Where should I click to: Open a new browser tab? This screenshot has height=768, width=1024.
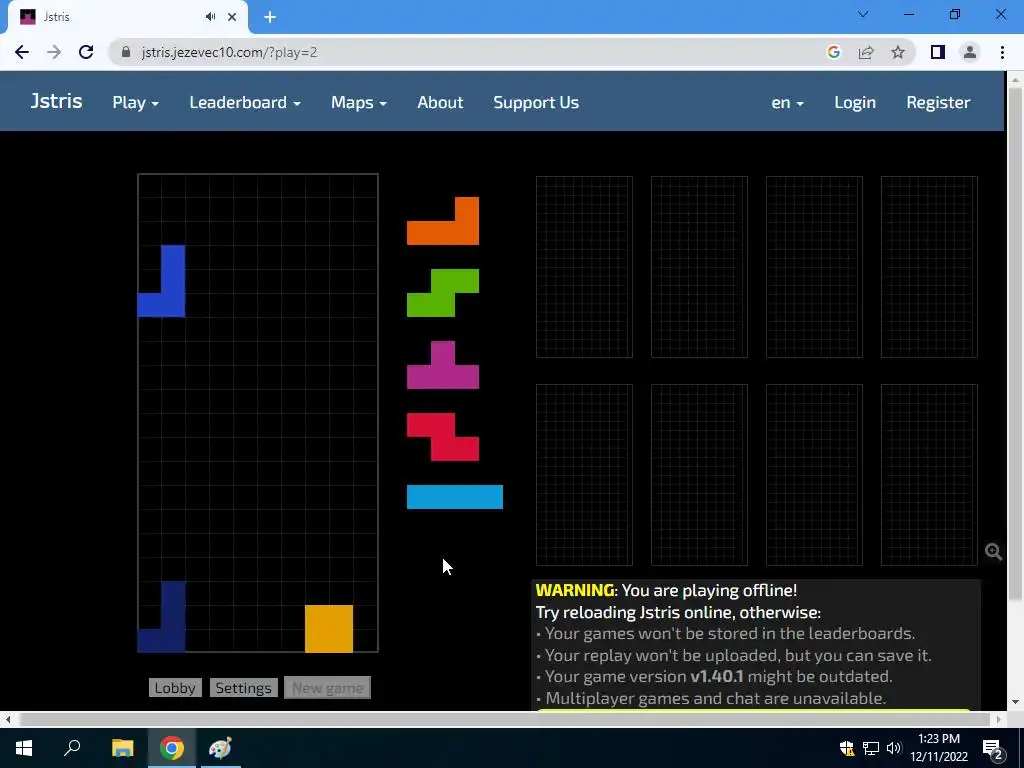270,17
